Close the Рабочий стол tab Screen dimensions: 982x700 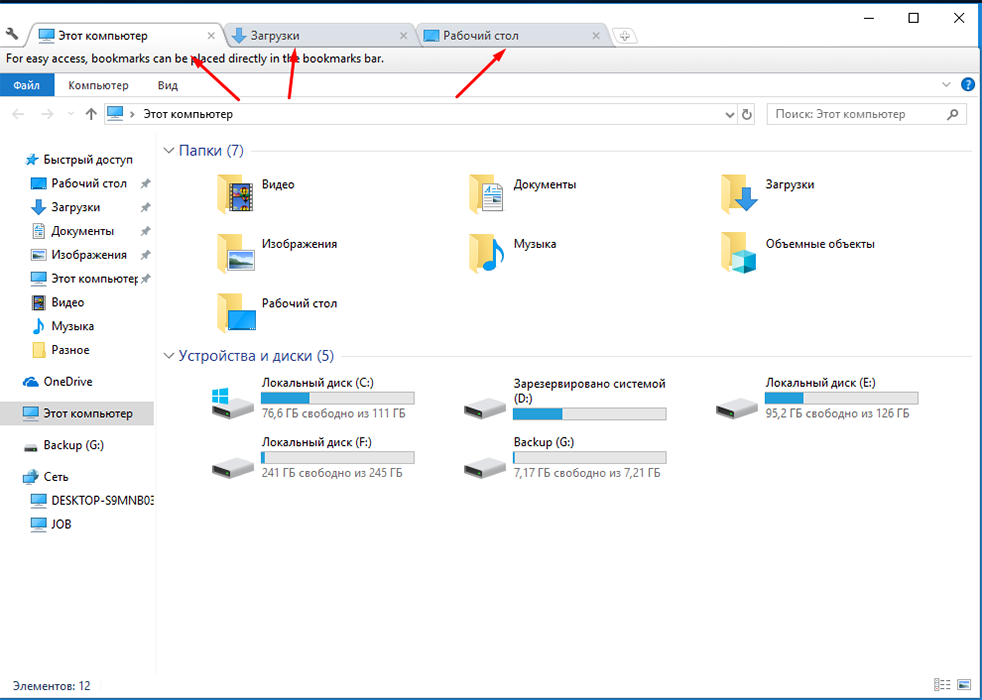(x=596, y=36)
